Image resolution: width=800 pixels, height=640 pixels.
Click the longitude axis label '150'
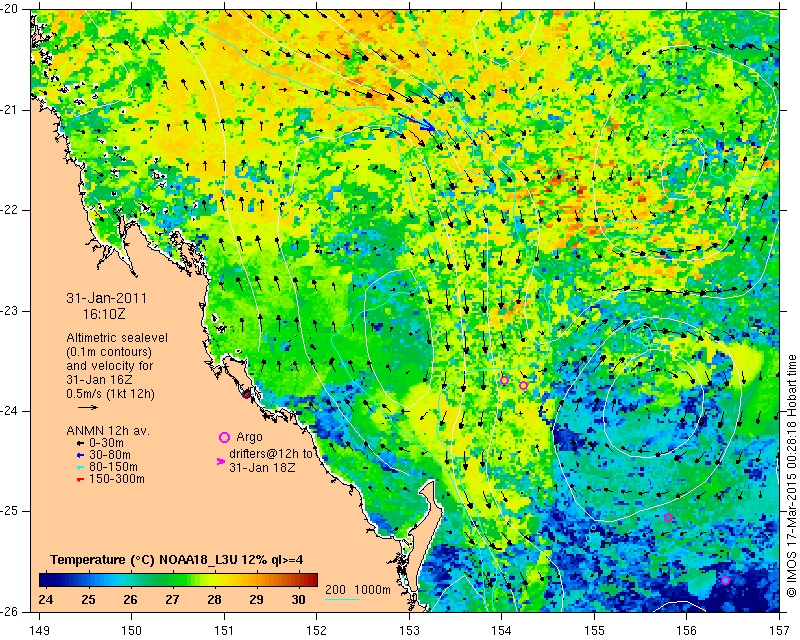[132, 631]
